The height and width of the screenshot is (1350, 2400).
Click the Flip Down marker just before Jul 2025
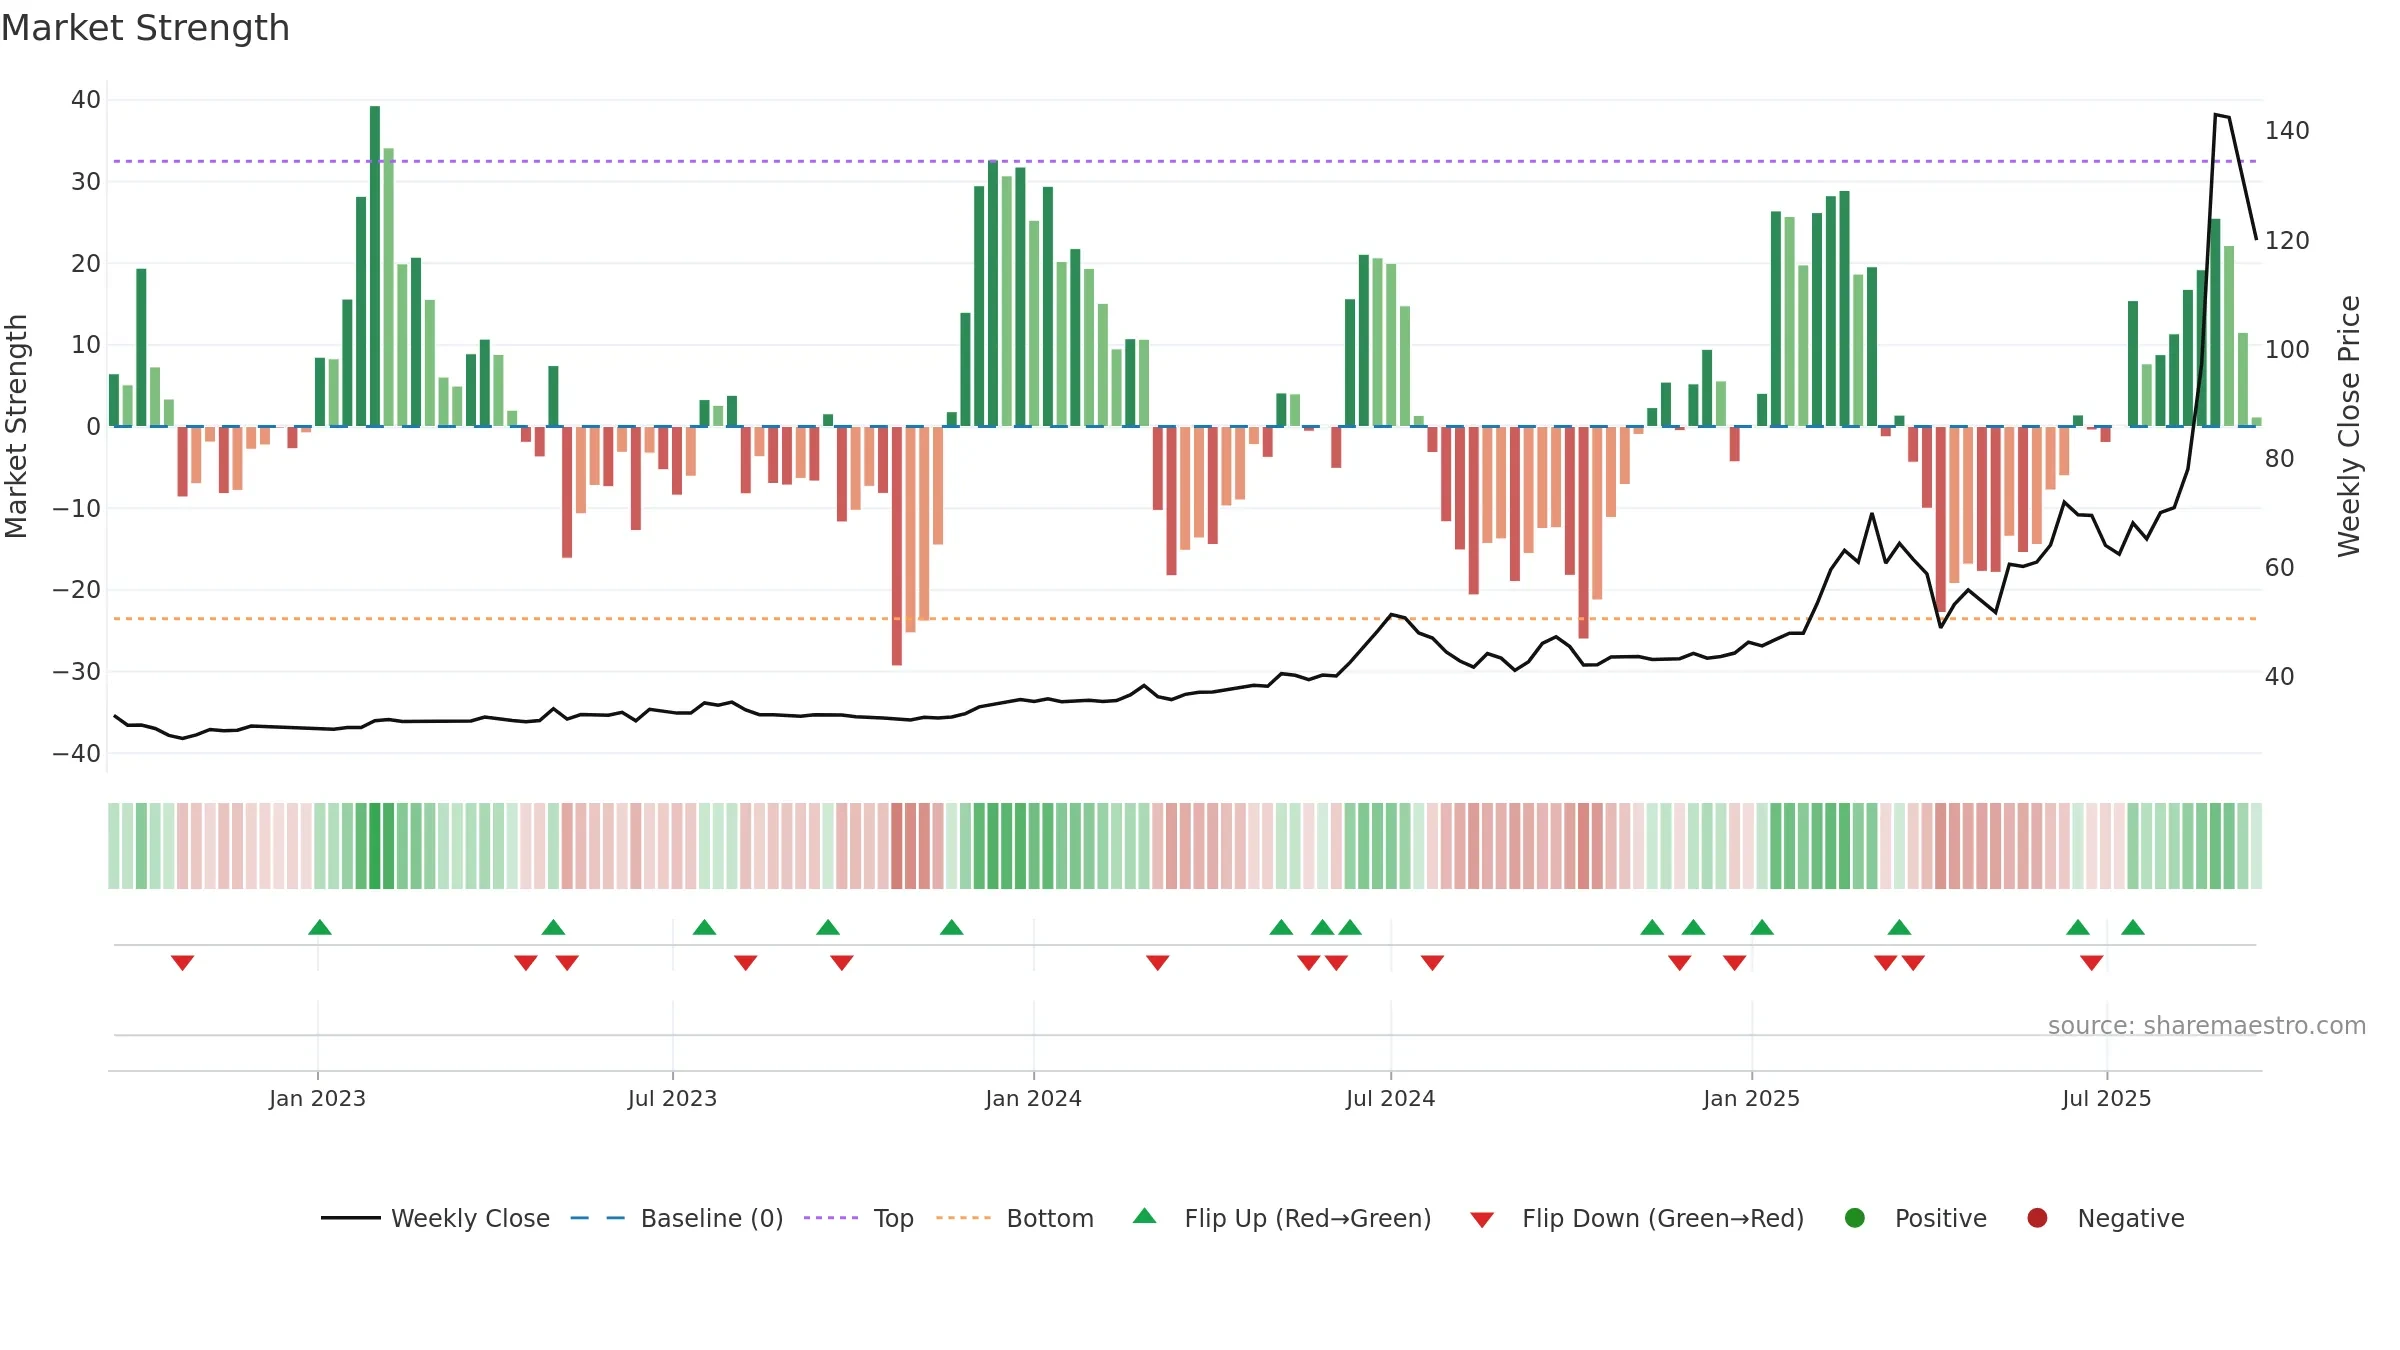click(2092, 963)
